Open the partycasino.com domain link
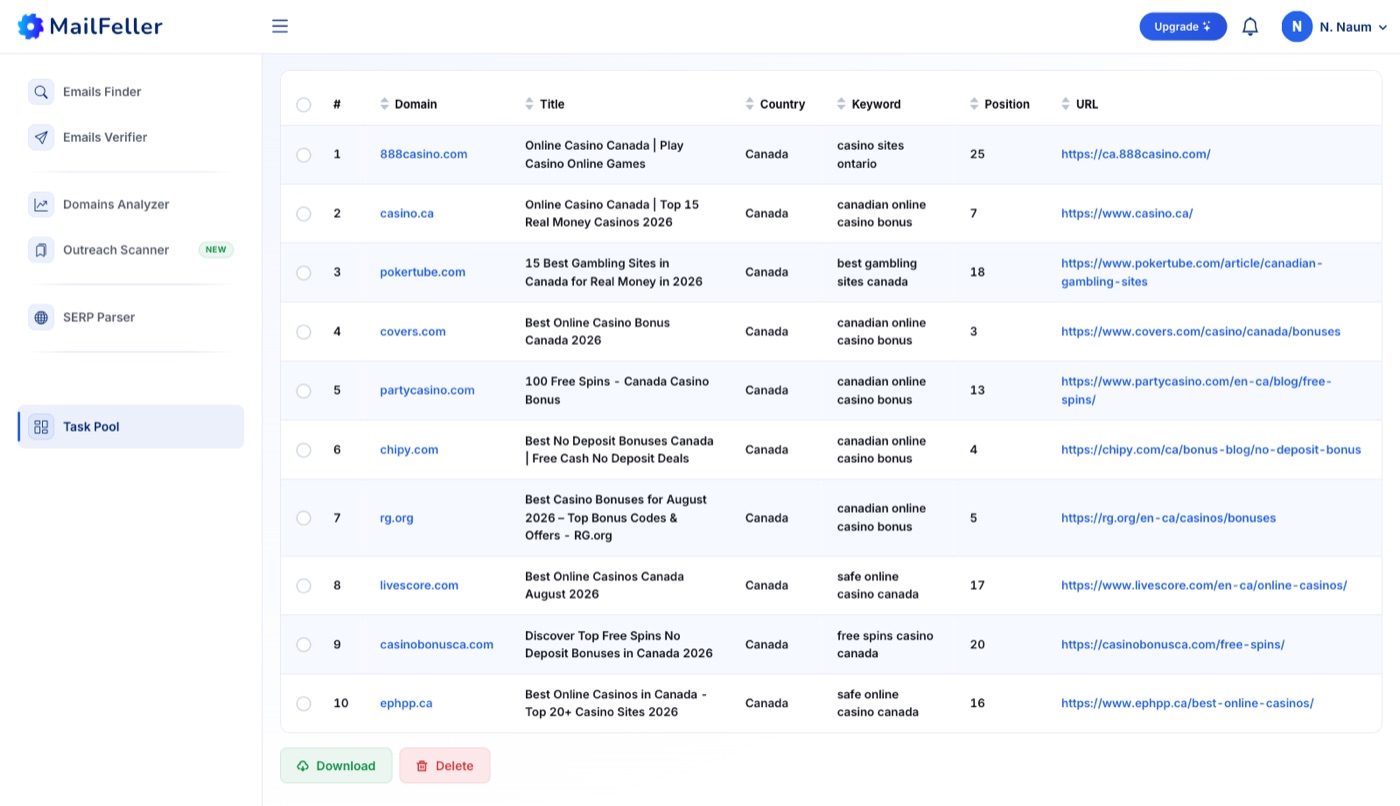The image size is (1400, 806). click(x=427, y=390)
